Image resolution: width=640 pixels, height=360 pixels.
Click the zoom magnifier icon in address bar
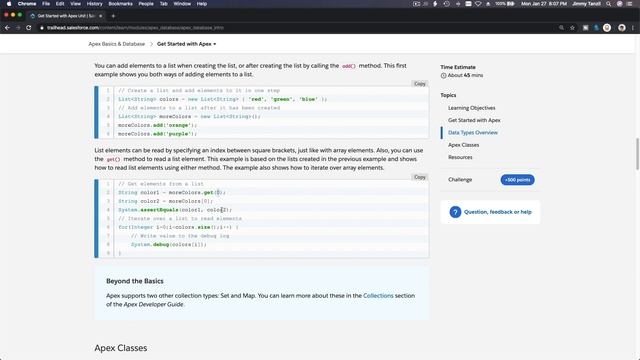562,28
